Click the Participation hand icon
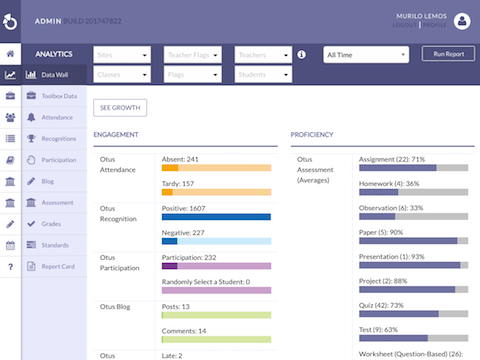 point(31,160)
